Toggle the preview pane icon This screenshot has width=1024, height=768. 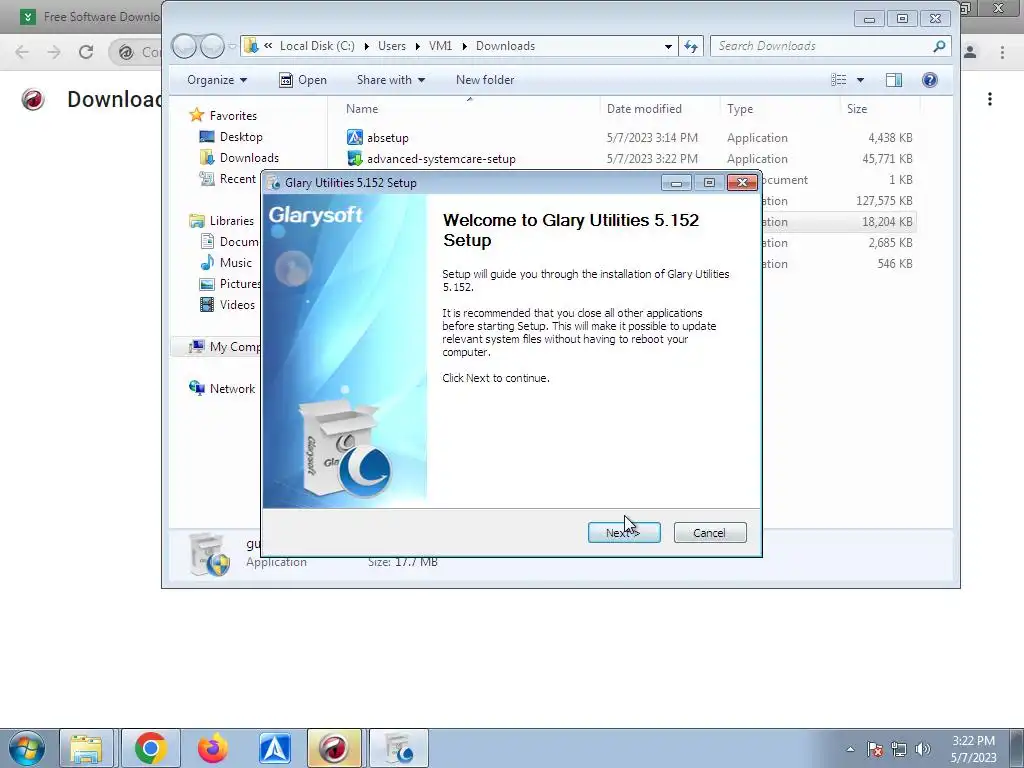[x=894, y=80]
